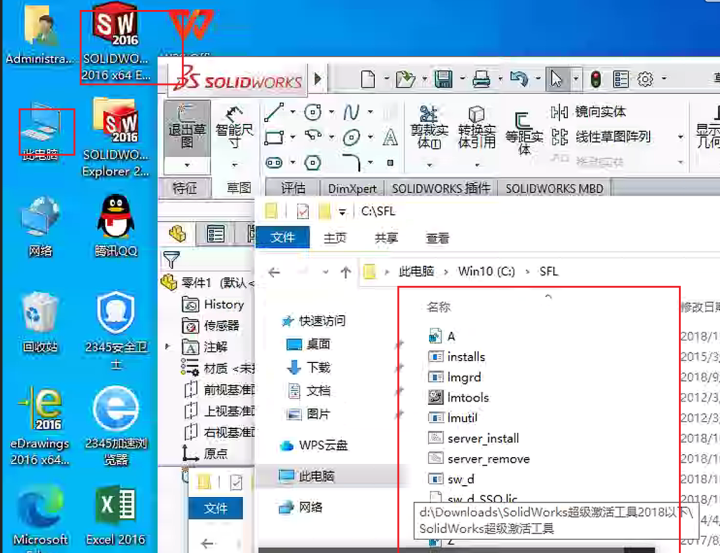Viewport: 720px width, 553px height.
Task: Click the Rebuild traffic light icon
Action: coord(596,79)
